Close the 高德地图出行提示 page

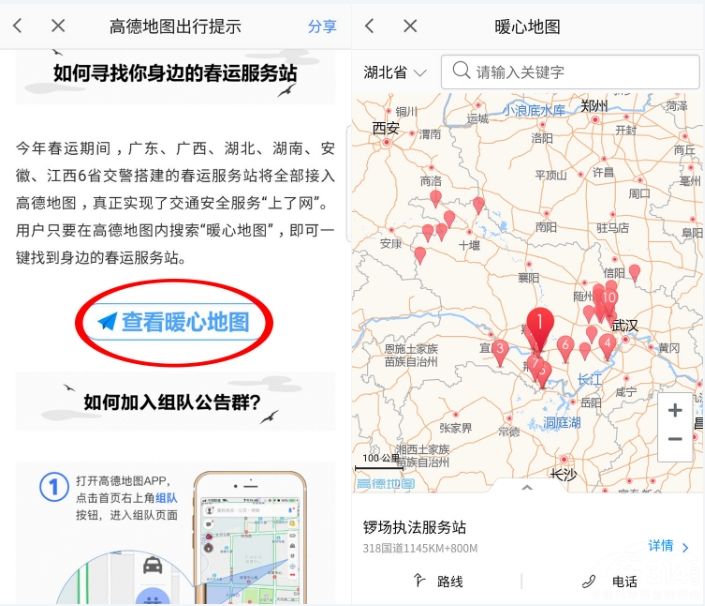coord(58,26)
